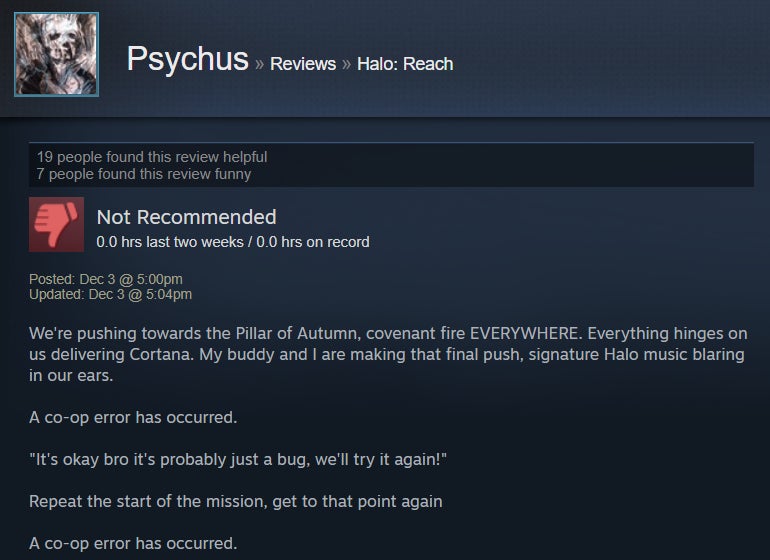Click the word EVERYWHERE in the review
The height and width of the screenshot is (560, 770).
point(525,334)
